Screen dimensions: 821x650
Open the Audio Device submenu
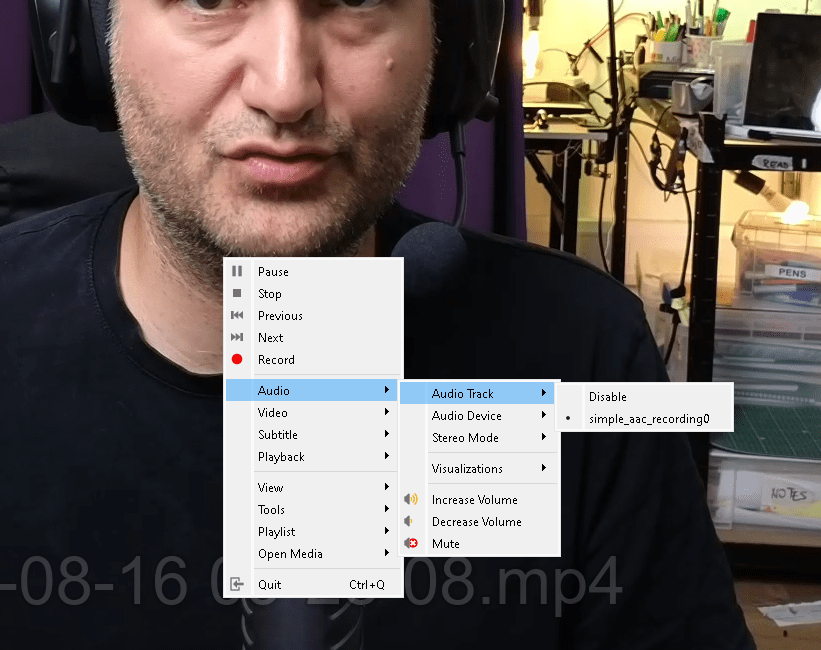479,415
